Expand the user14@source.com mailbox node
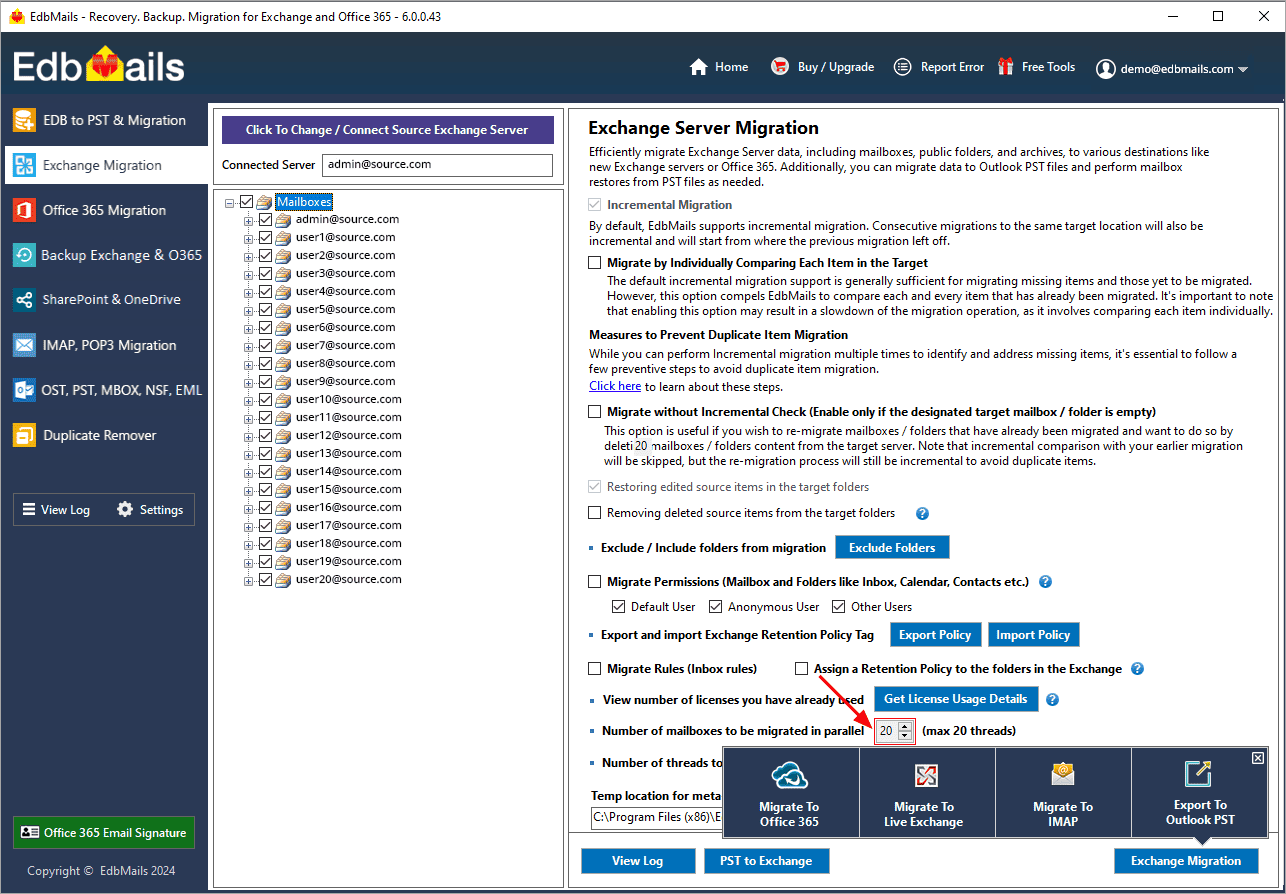Viewport: 1286px width, 894px height. 249,472
